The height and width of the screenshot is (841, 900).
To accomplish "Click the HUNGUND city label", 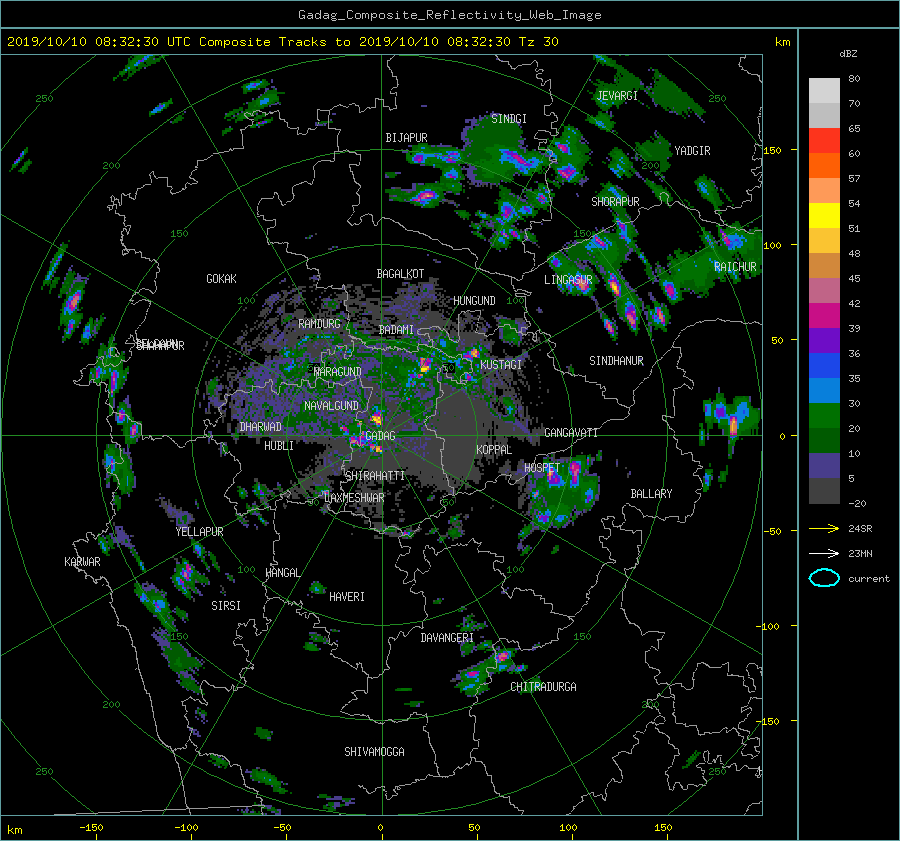I will pyautogui.click(x=474, y=301).
